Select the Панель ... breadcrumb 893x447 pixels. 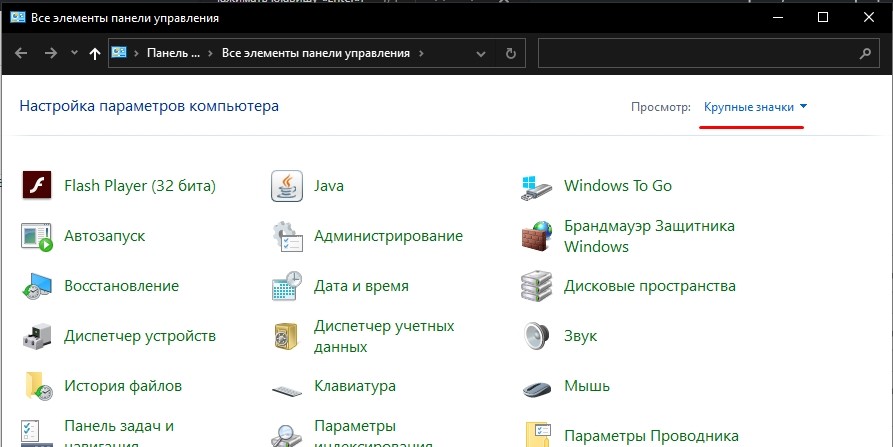pos(174,53)
